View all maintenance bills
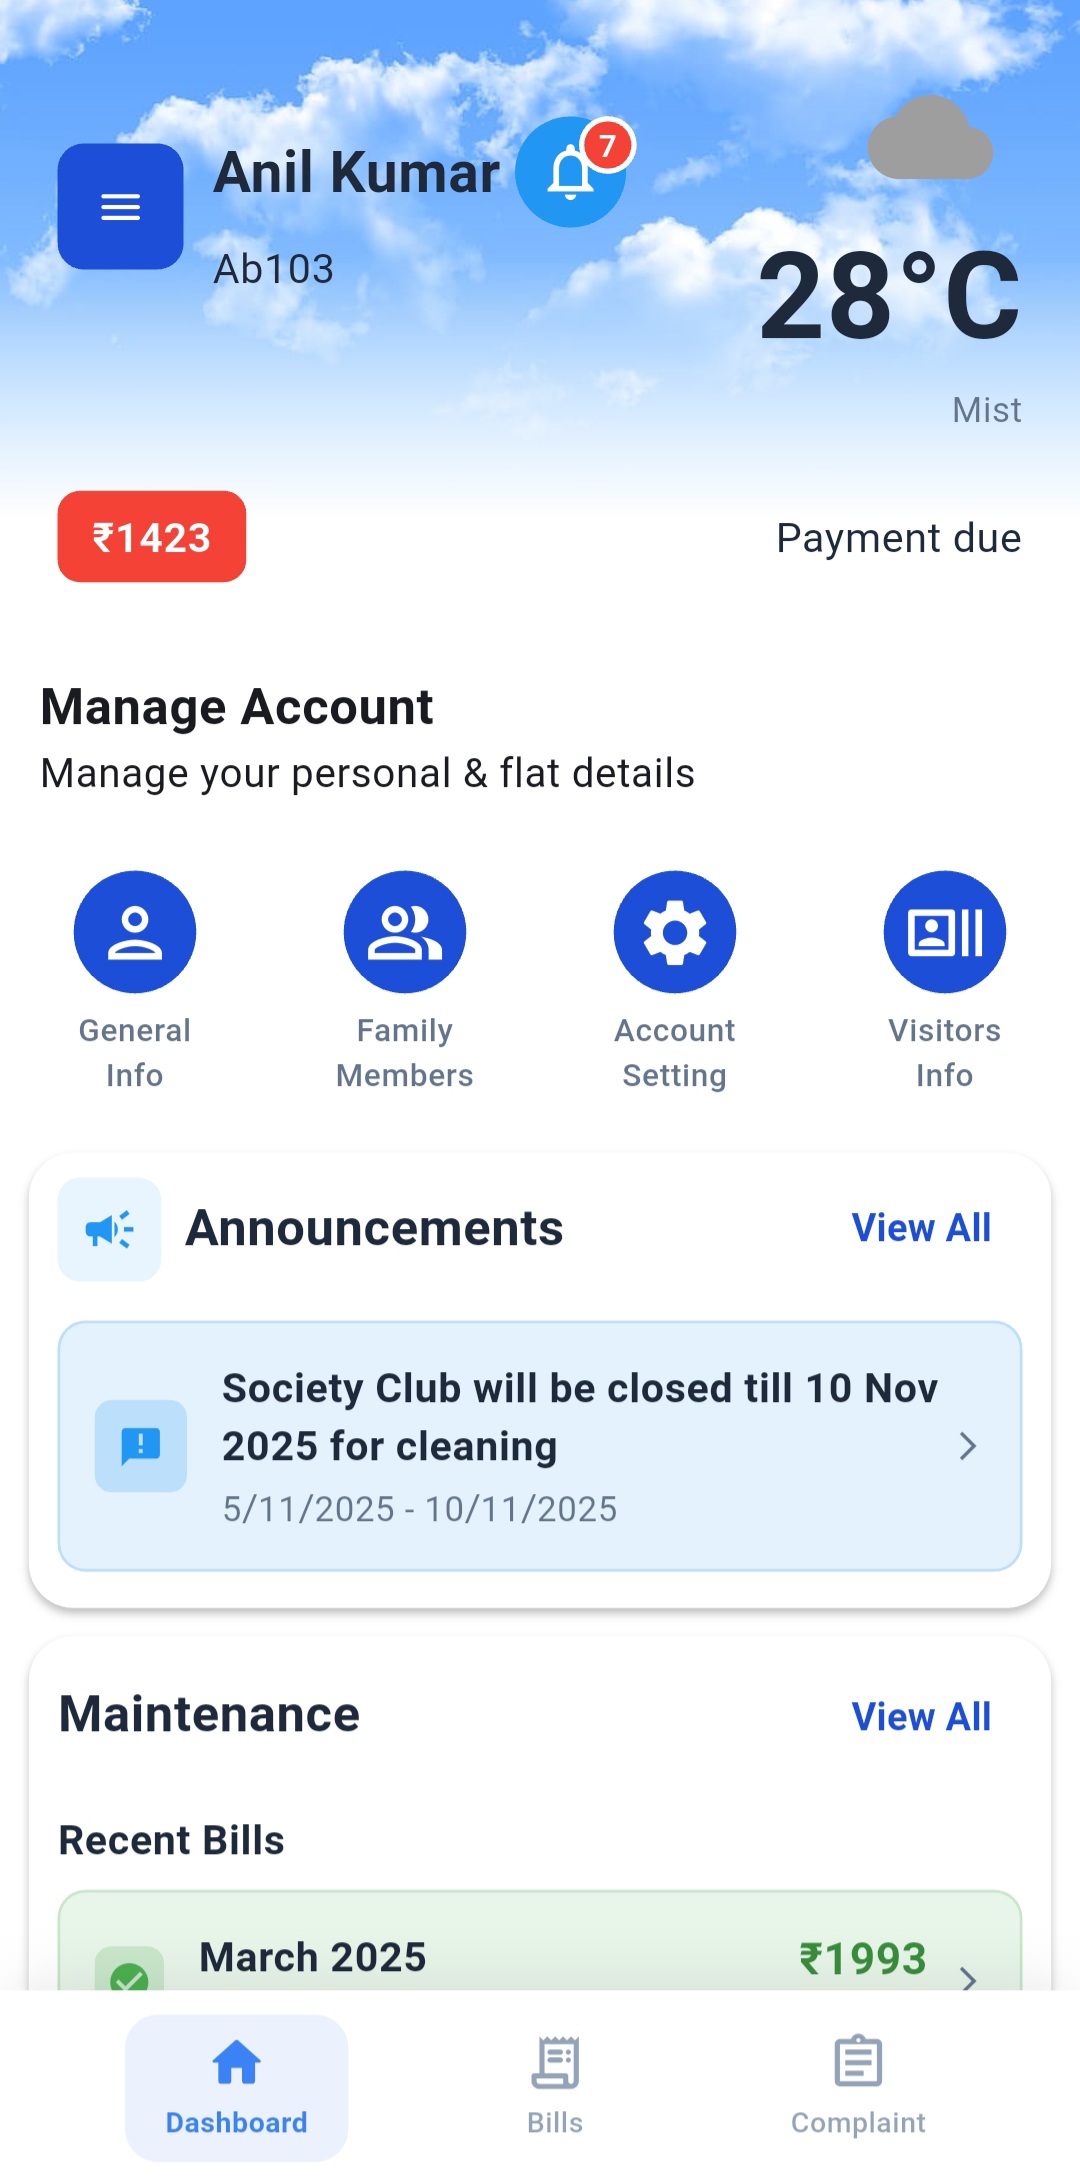This screenshot has height=2180, width=1080. [x=921, y=1717]
